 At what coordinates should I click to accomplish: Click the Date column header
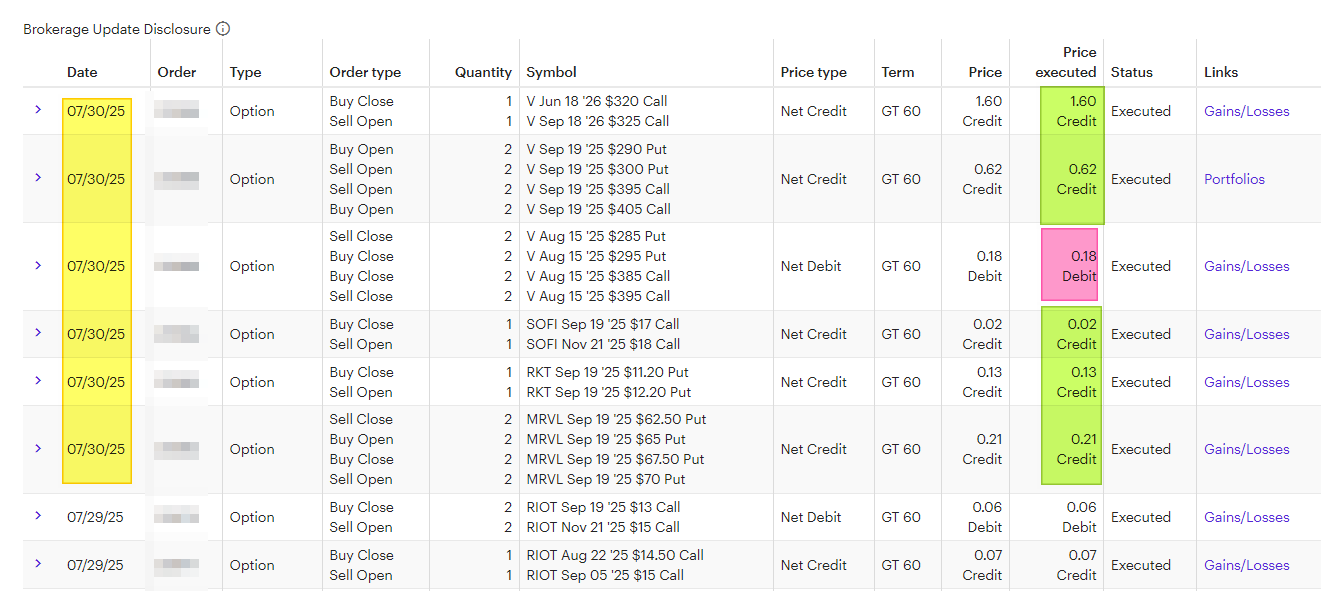click(82, 72)
